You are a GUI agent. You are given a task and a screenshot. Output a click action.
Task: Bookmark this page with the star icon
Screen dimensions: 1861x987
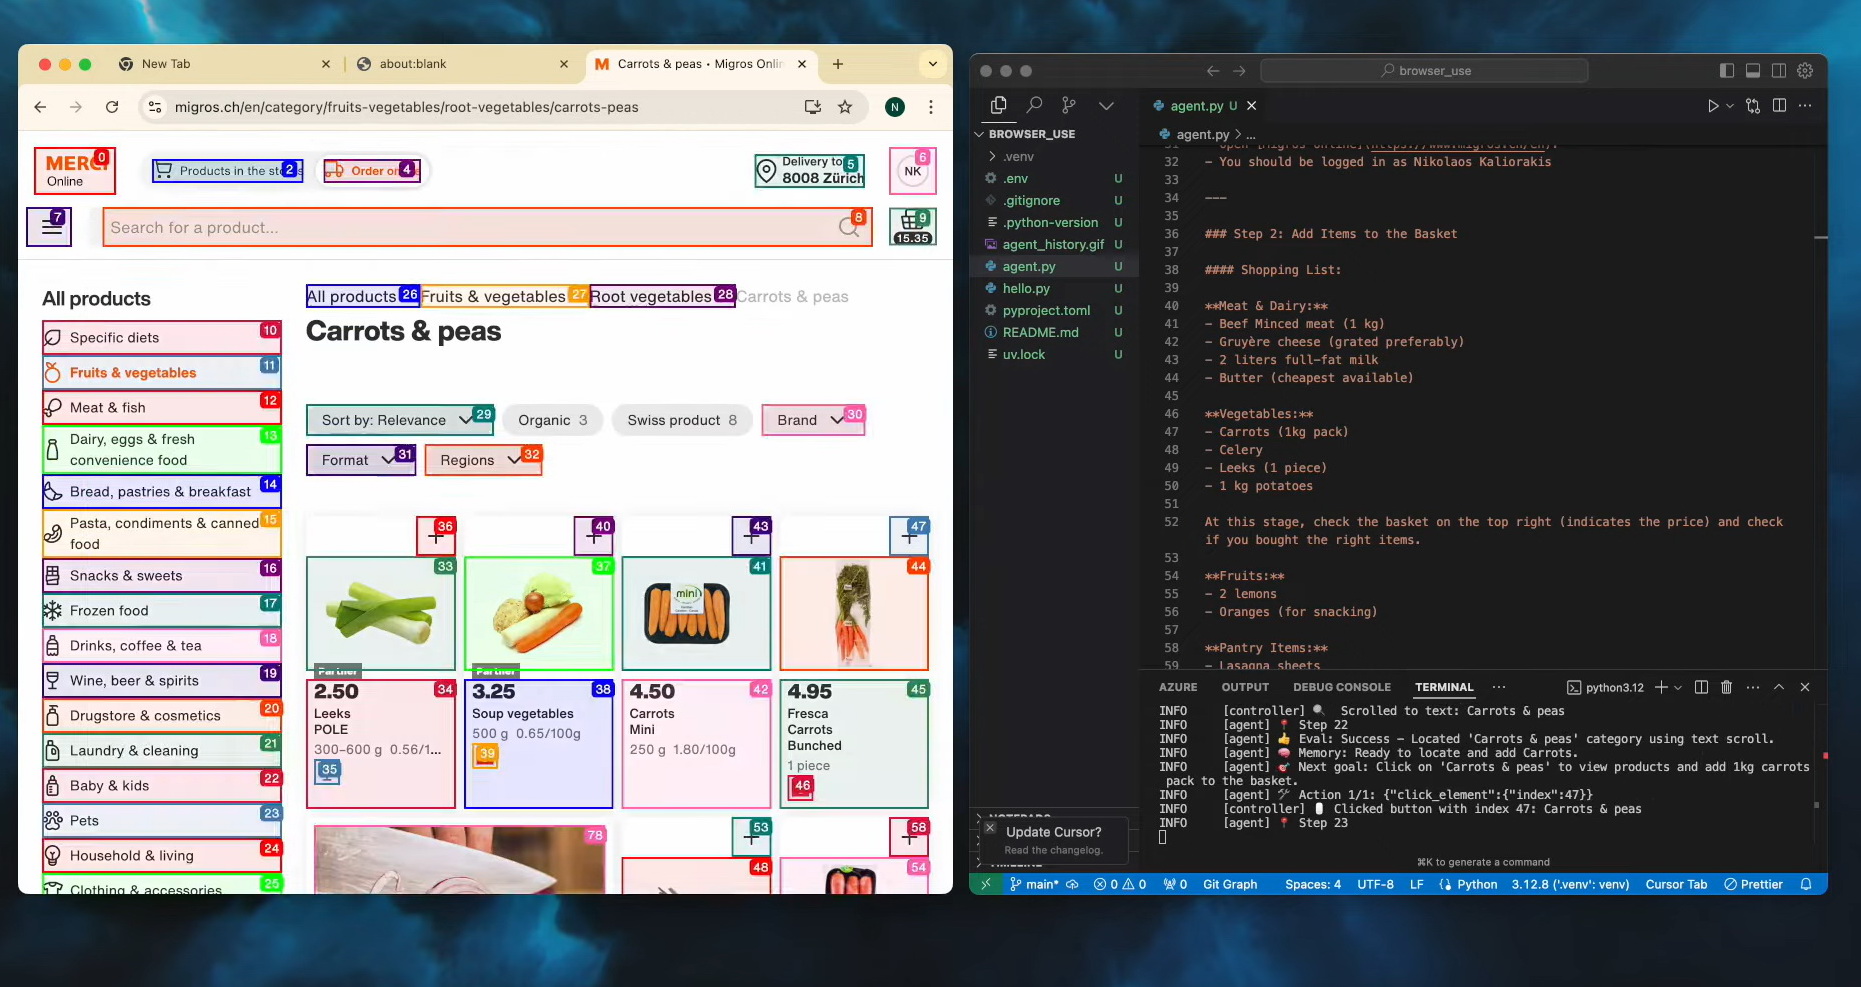pos(845,107)
